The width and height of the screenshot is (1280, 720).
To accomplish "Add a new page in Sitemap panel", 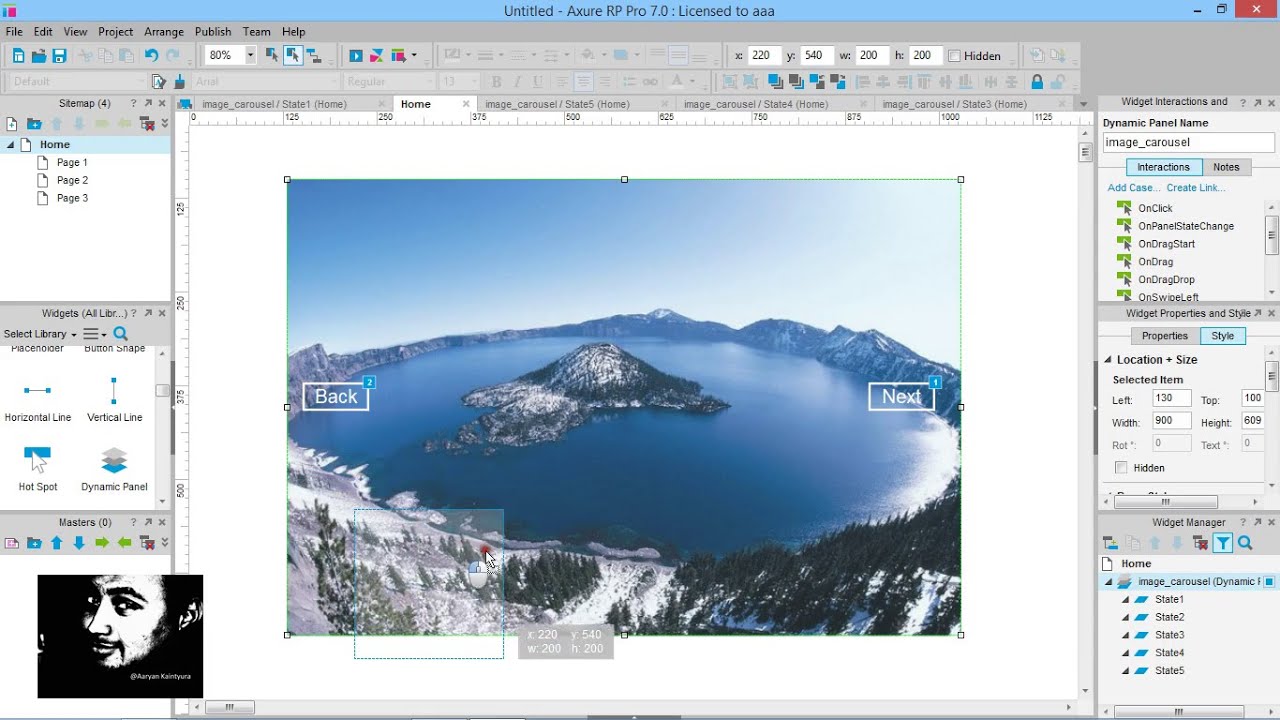I will [12, 124].
